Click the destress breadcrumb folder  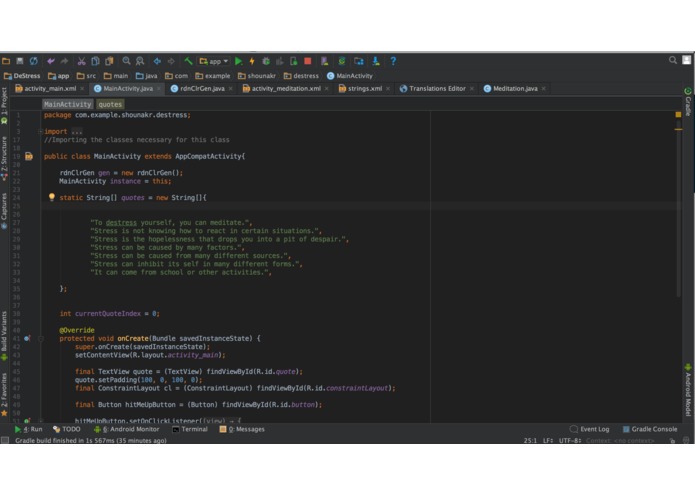(x=301, y=76)
